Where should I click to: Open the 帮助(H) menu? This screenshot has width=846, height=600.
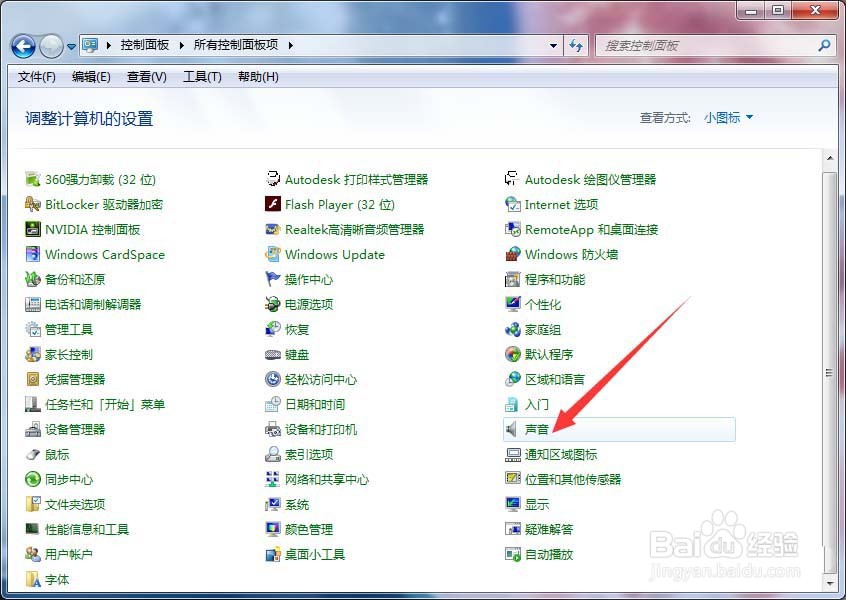point(258,77)
